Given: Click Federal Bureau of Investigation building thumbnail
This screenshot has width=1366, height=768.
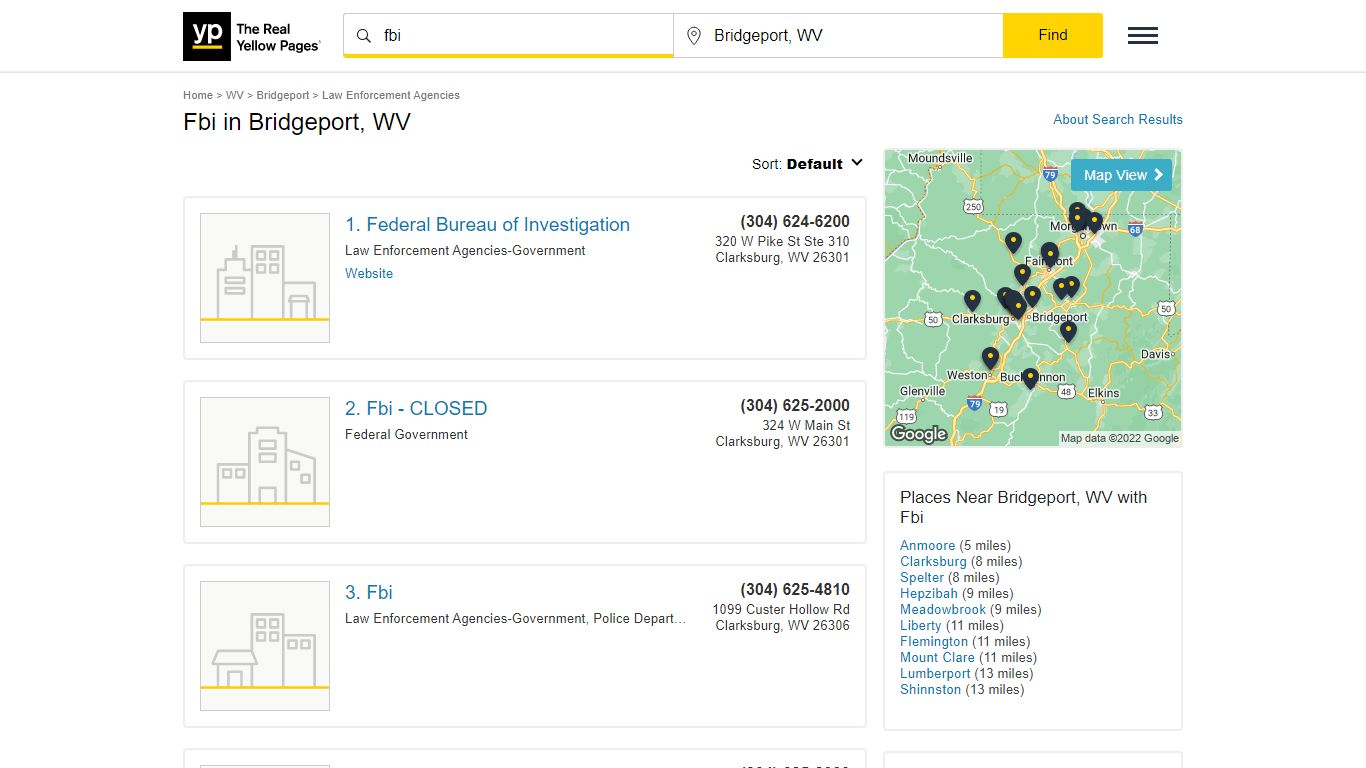Looking at the screenshot, I should click(265, 278).
